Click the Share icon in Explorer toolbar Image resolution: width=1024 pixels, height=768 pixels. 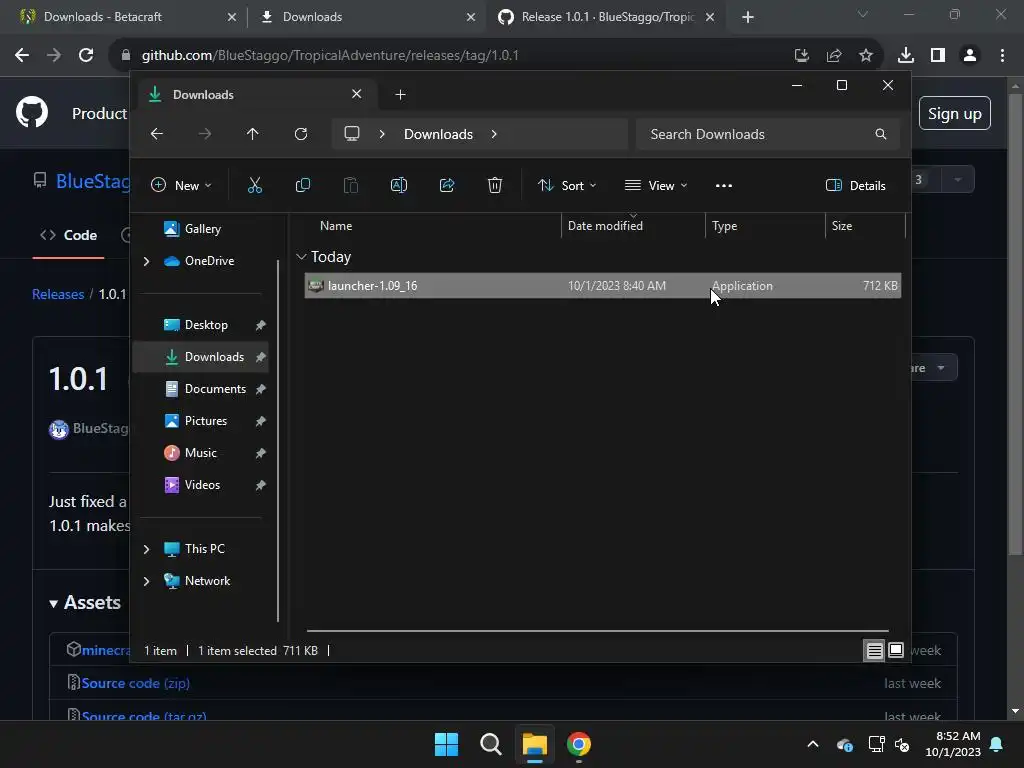pyautogui.click(x=447, y=185)
